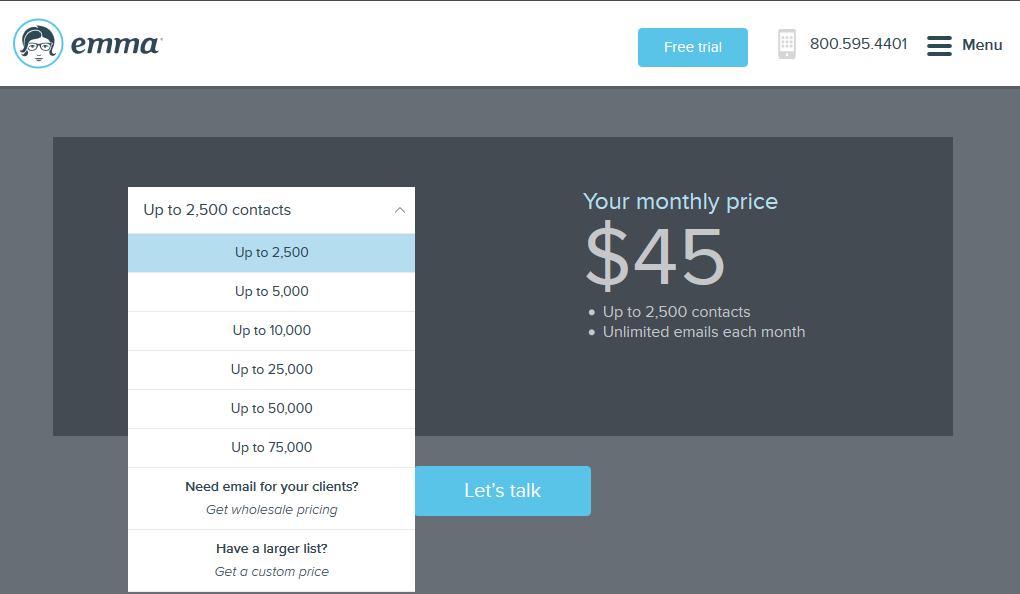Click the Emma mascot face logo
The height and width of the screenshot is (594, 1020).
[39, 44]
